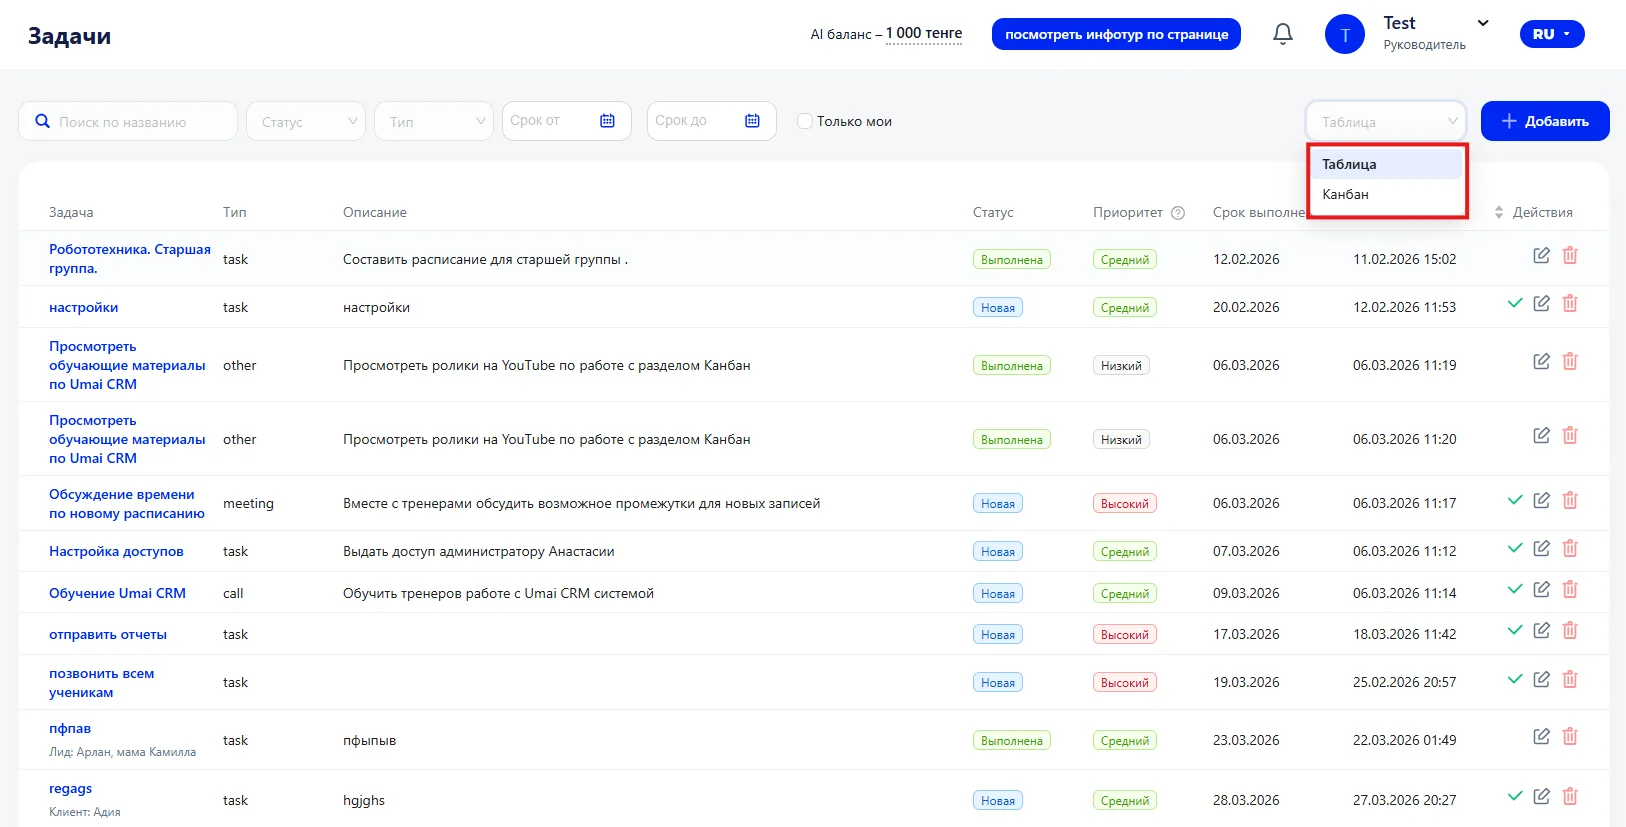Open the Обсуждение времени по новому расписанию link
This screenshot has width=1626, height=827.
tap(127, 504)
